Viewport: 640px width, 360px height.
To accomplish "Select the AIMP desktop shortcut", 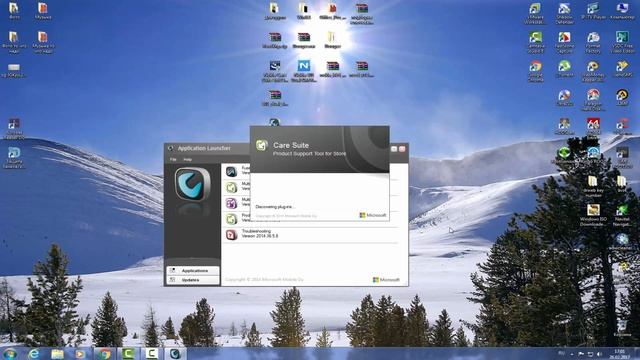I will pos(622,98).
